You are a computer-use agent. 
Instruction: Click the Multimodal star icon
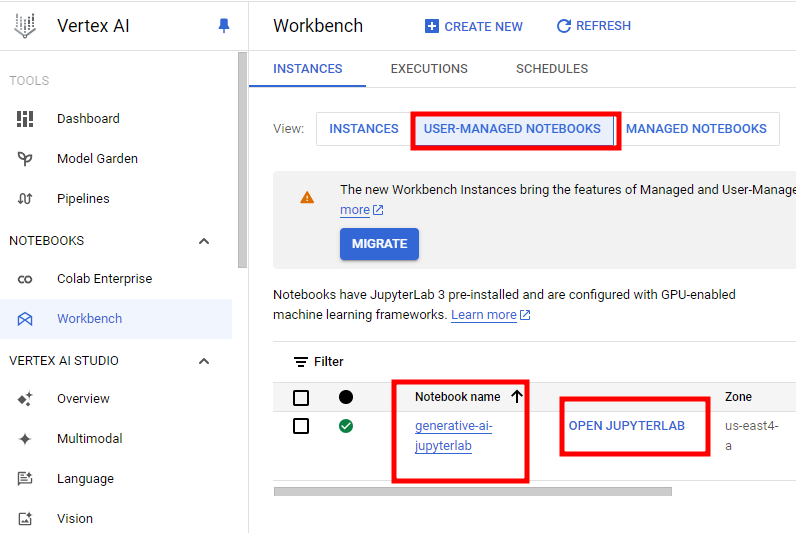(x=25, y=439)
